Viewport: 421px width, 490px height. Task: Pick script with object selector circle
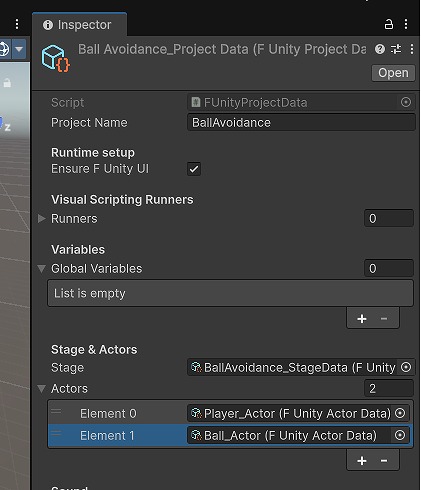406,102
